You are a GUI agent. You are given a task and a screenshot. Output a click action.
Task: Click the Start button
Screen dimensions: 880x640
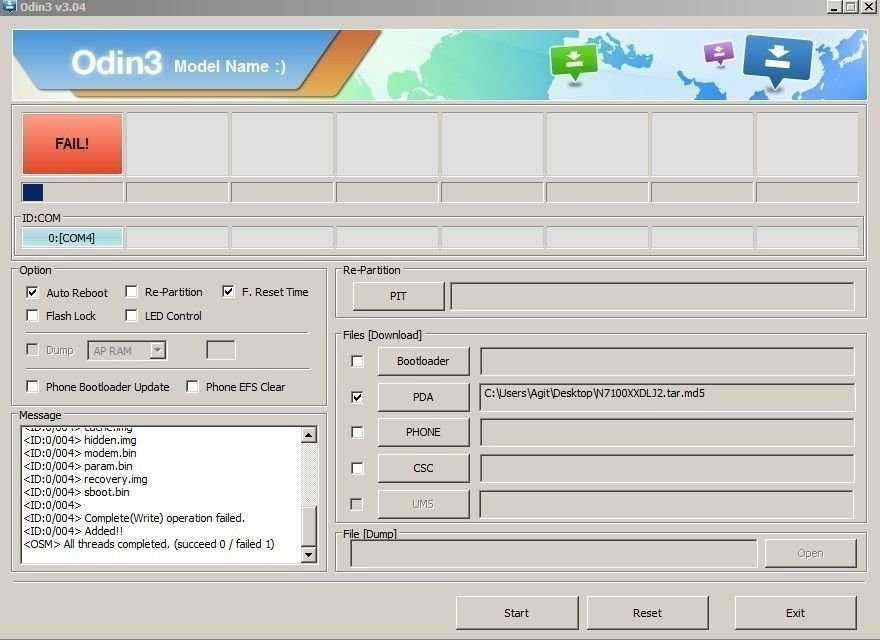coord(517,613)
